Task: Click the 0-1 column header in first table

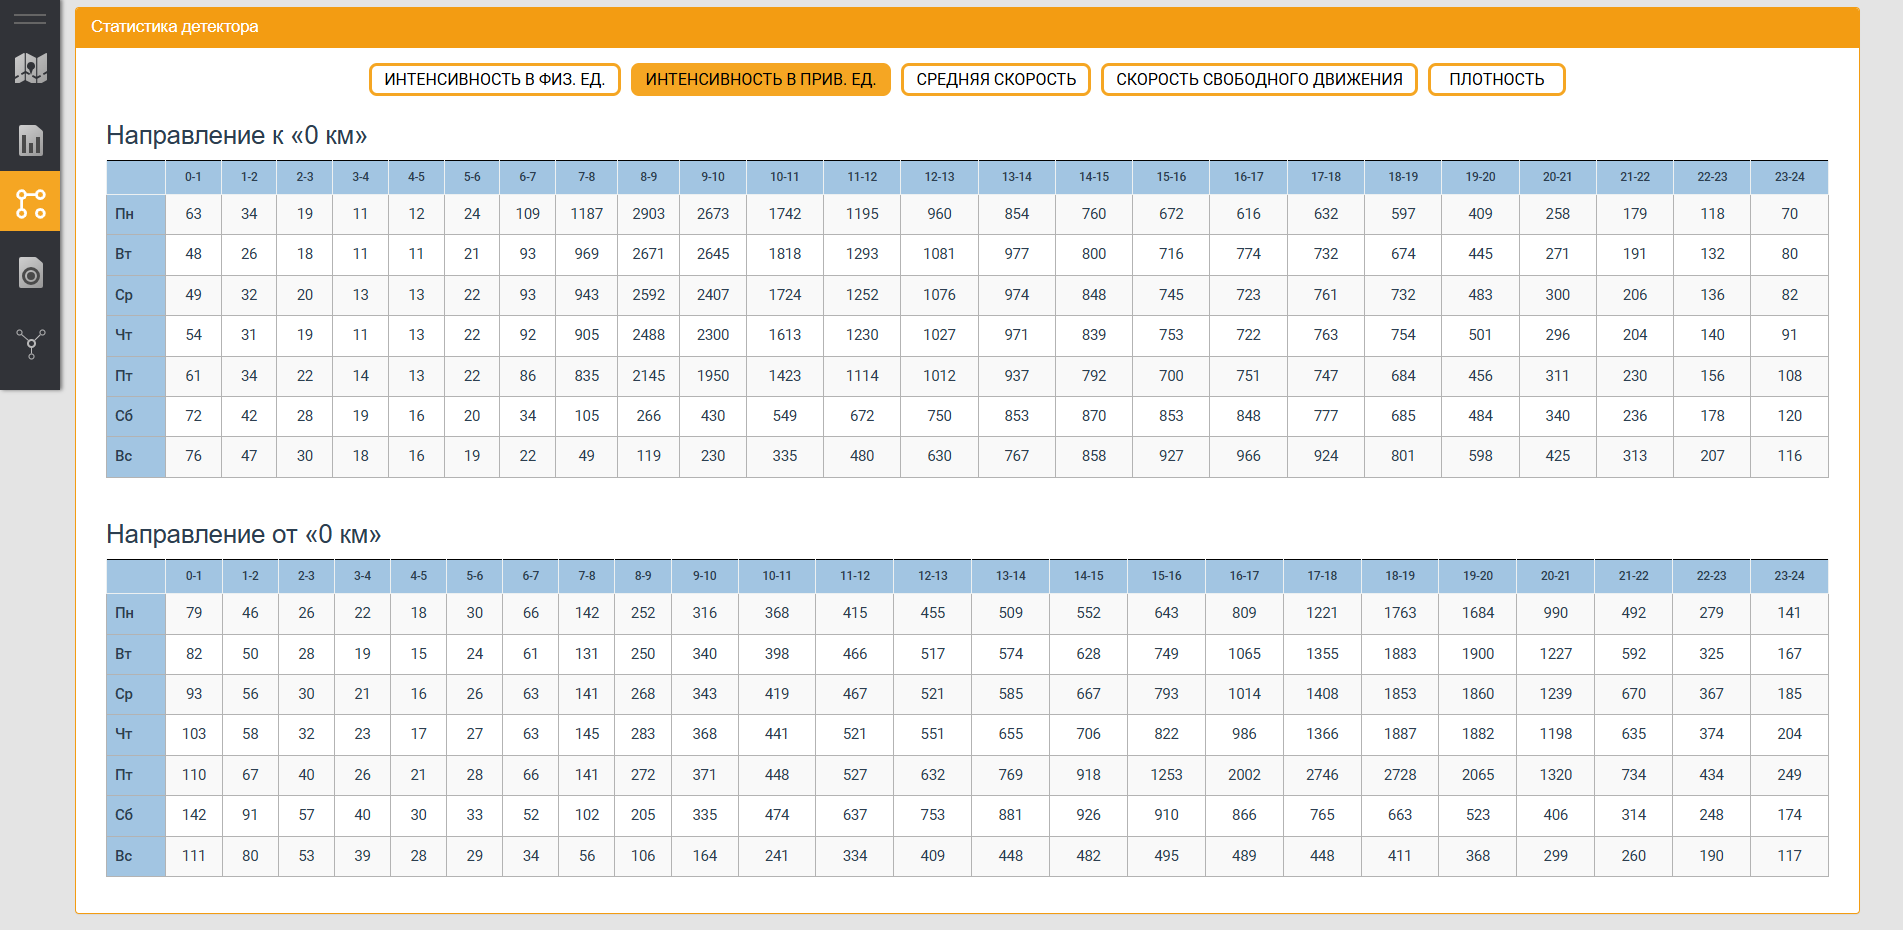Action: (x=193, y=176)
